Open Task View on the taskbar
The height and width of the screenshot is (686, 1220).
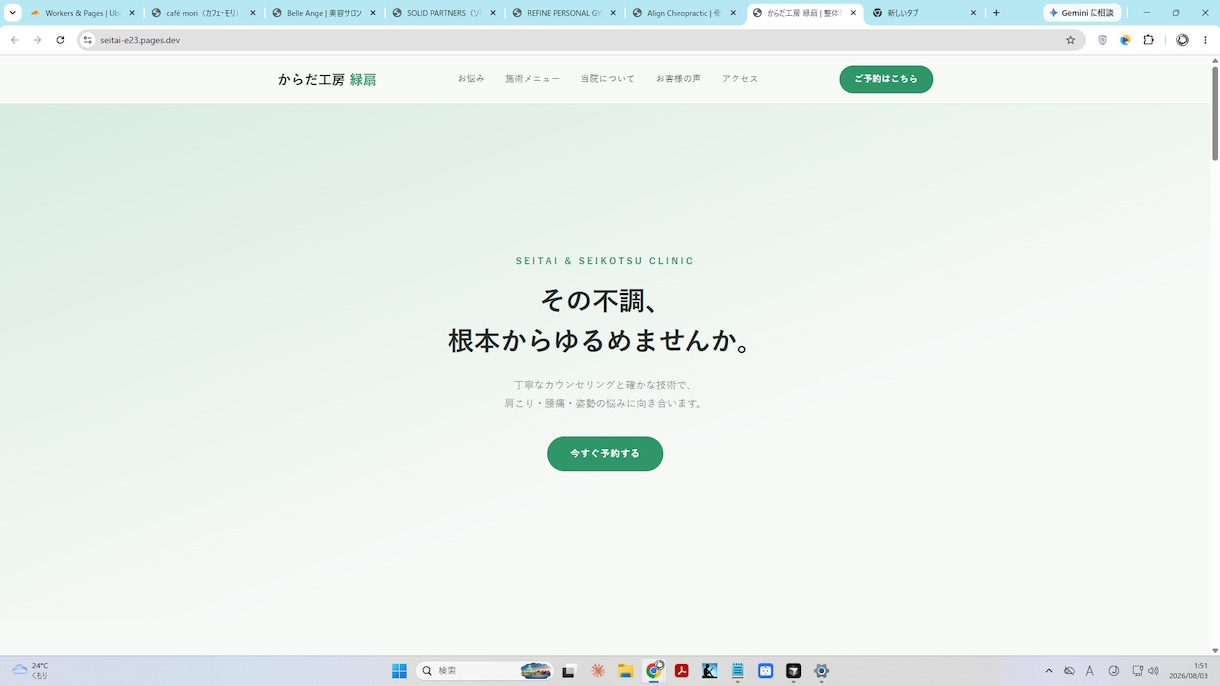click(x=568, y=671)
